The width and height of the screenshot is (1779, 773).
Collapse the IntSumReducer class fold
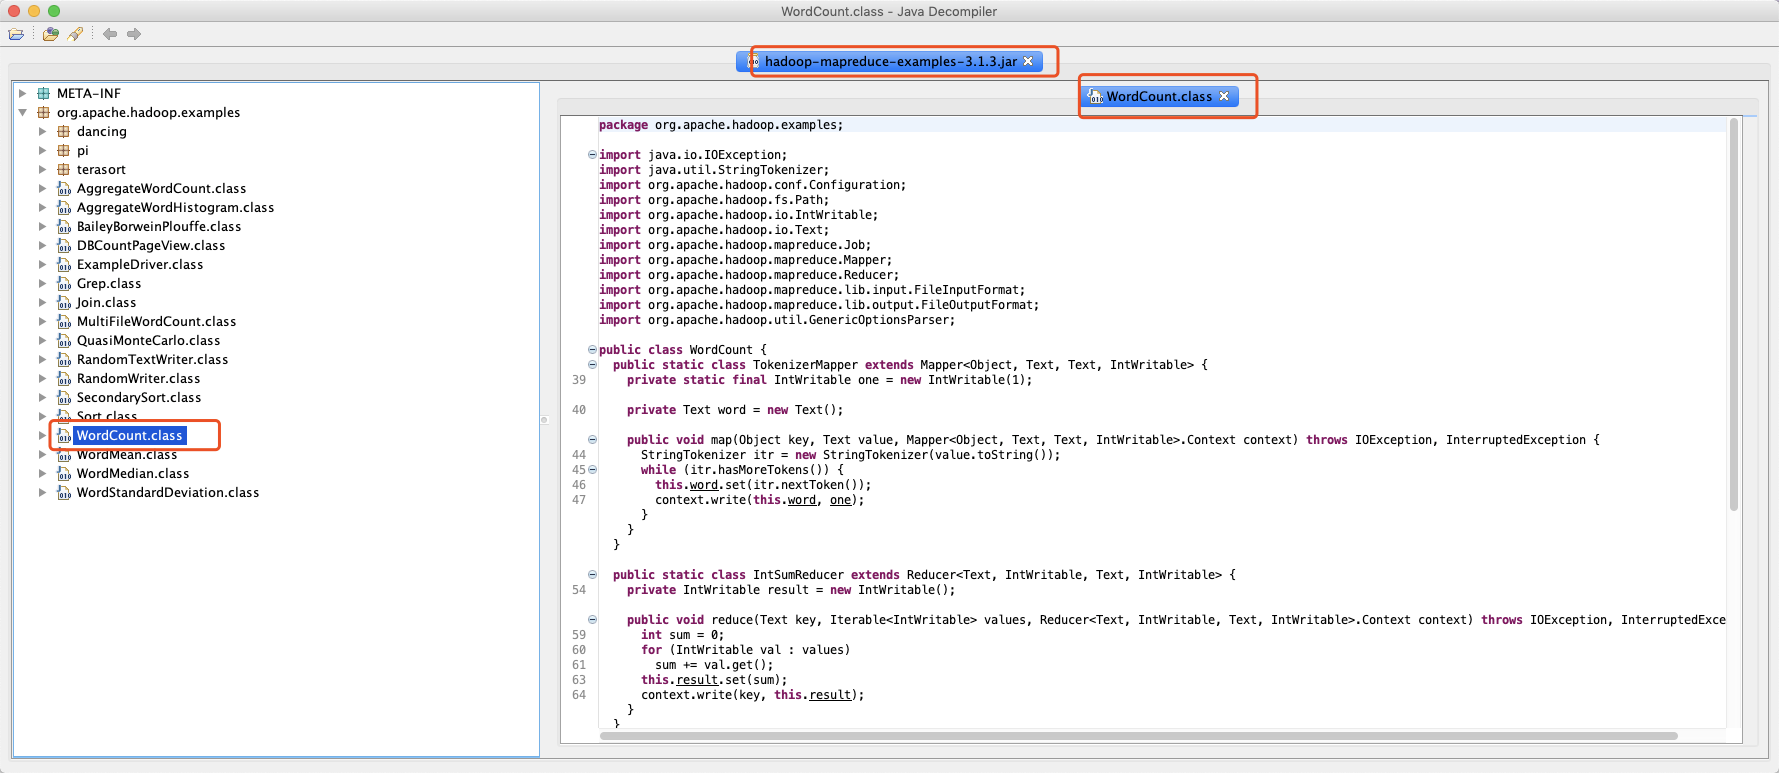pos(592,574)
